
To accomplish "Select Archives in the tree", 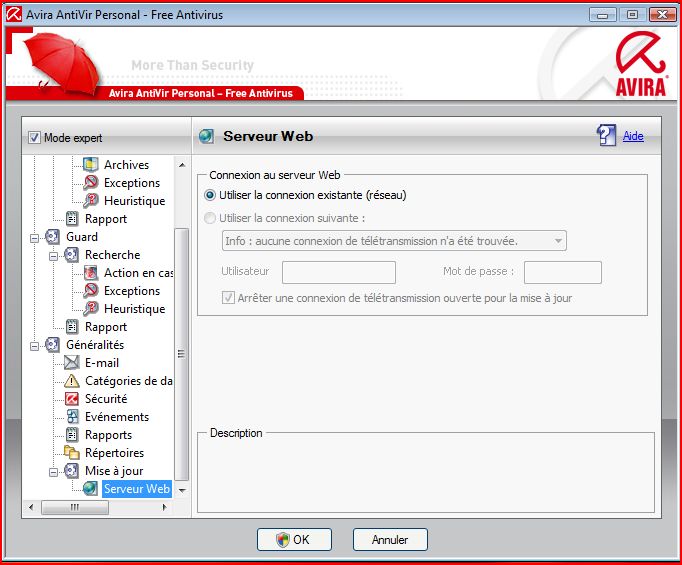I will (x=126, y=164).
